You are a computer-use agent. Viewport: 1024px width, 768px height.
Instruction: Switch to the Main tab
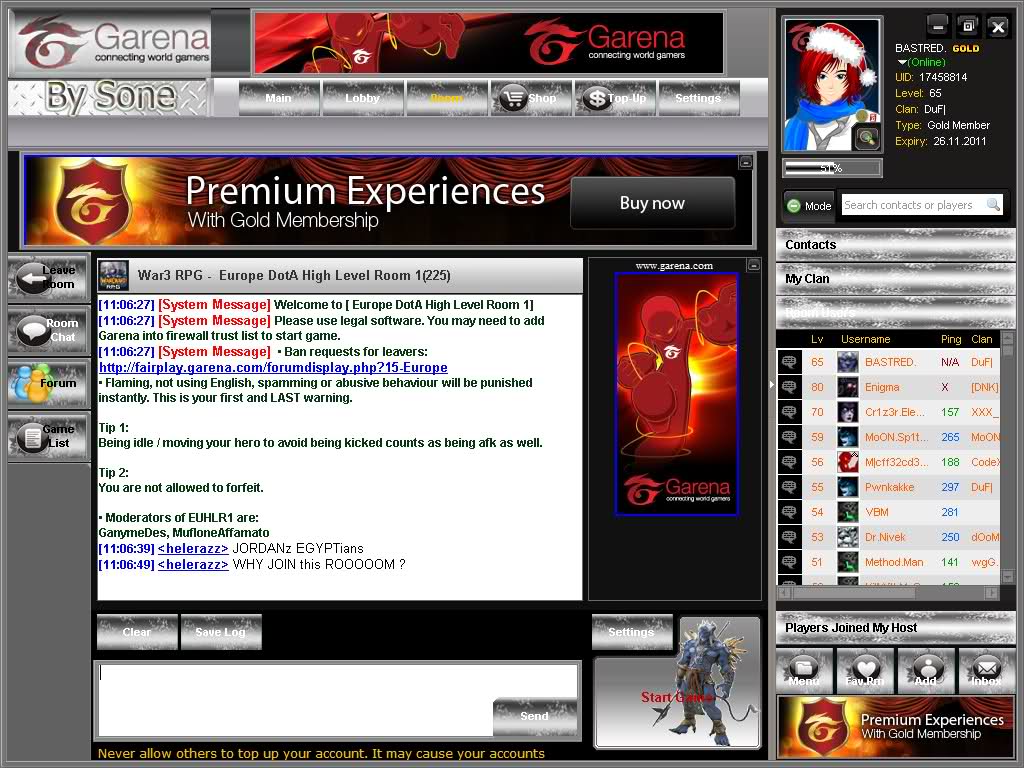(x=279, y=99)
